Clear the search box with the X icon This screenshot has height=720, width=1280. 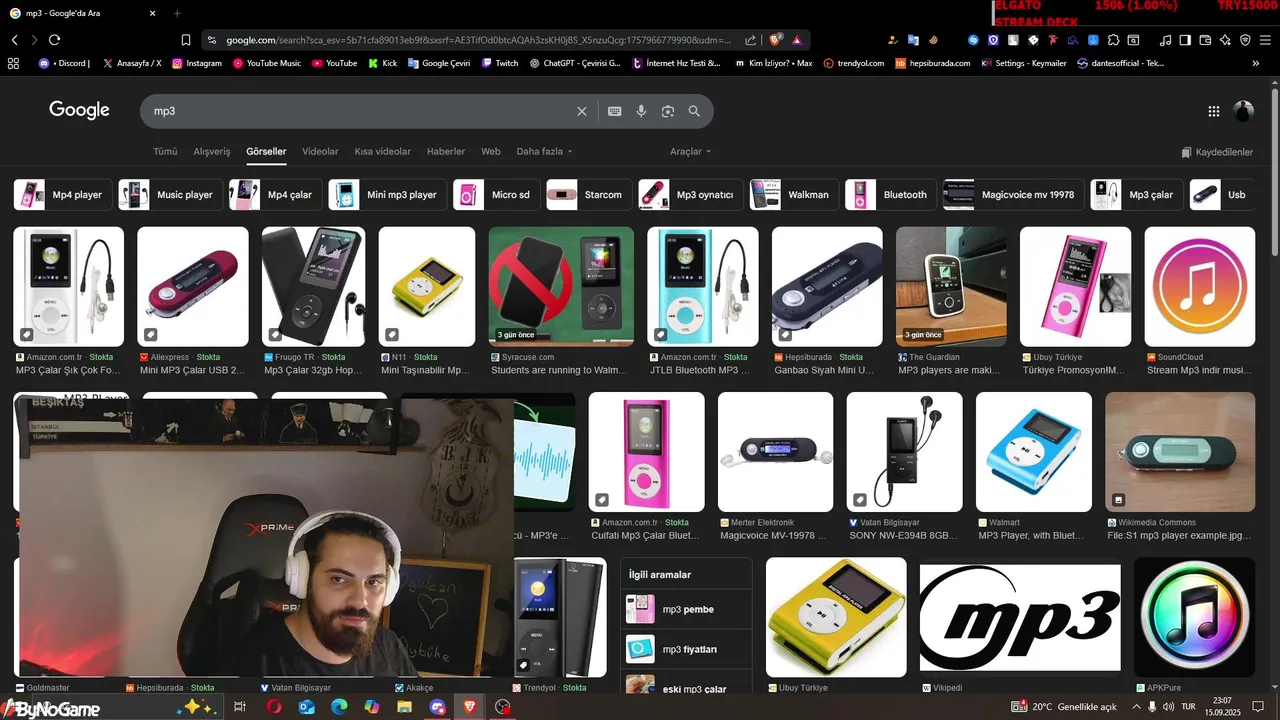(x=582, y=111)
